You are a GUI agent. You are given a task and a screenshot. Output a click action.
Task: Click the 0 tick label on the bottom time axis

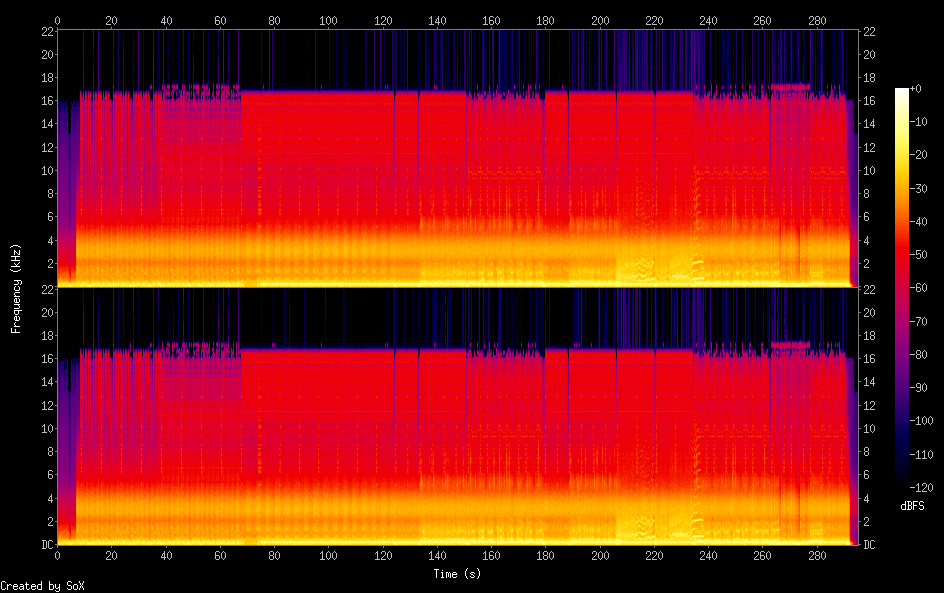57,556
